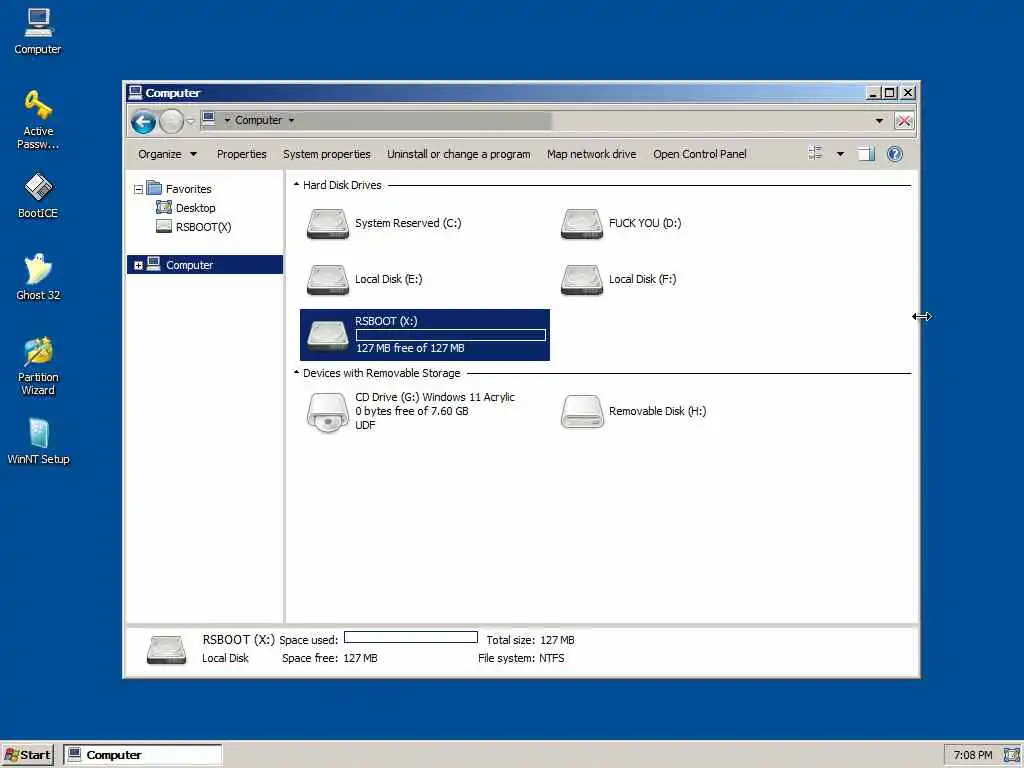Open the Organize menu
This screenshot has width=1024, height=768.
pyautogui.click(x=167, y=154)
